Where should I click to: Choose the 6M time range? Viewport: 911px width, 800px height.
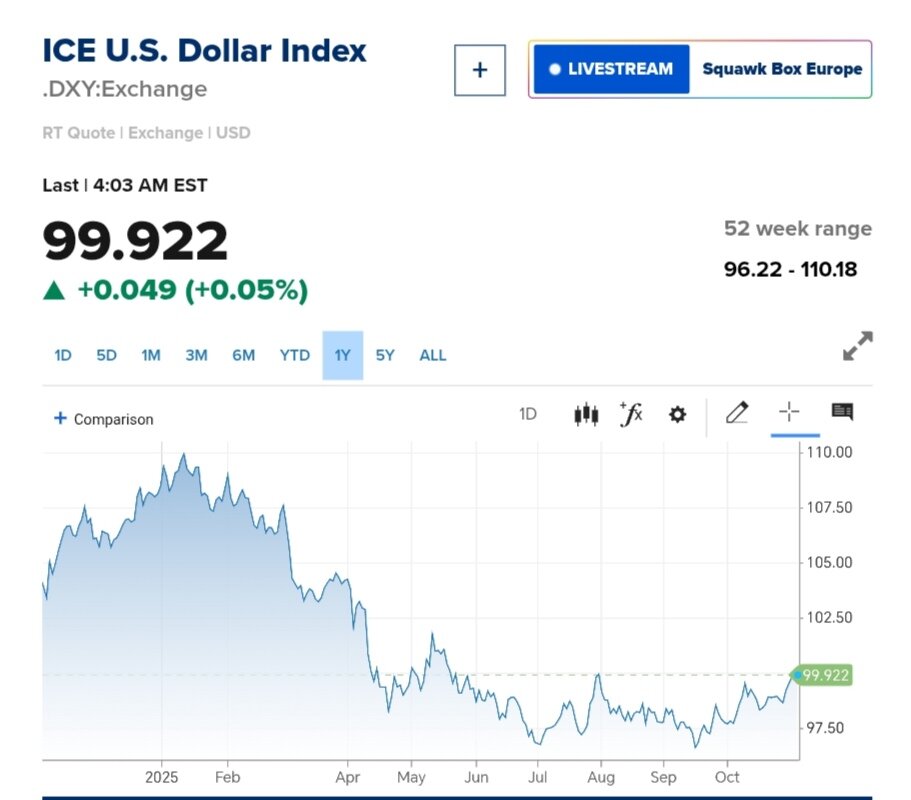pos(243,355)
